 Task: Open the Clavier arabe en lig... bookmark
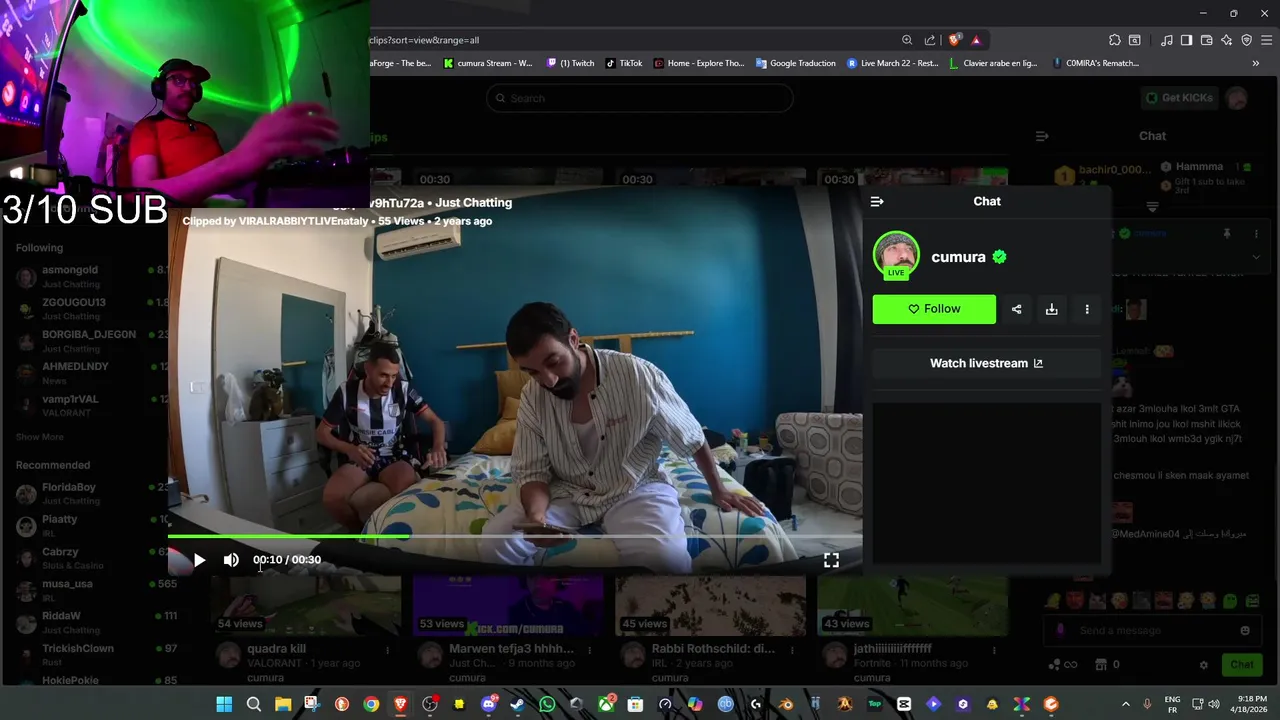pos(993,63)
